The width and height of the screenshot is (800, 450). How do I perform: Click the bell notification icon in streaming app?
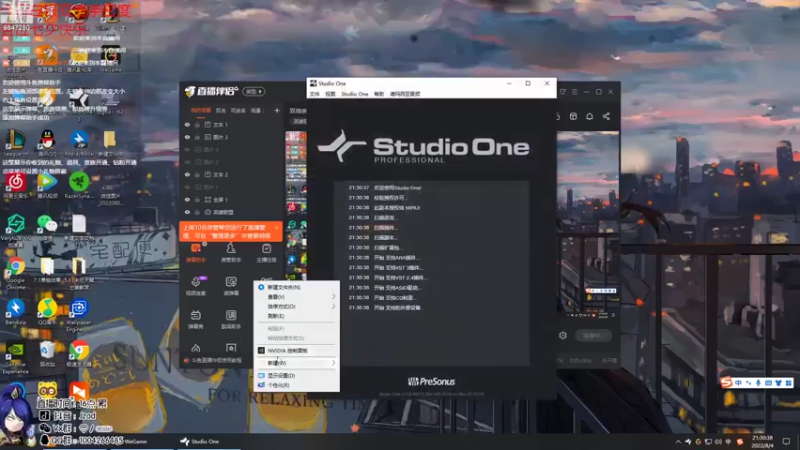(x=589, y=116)
